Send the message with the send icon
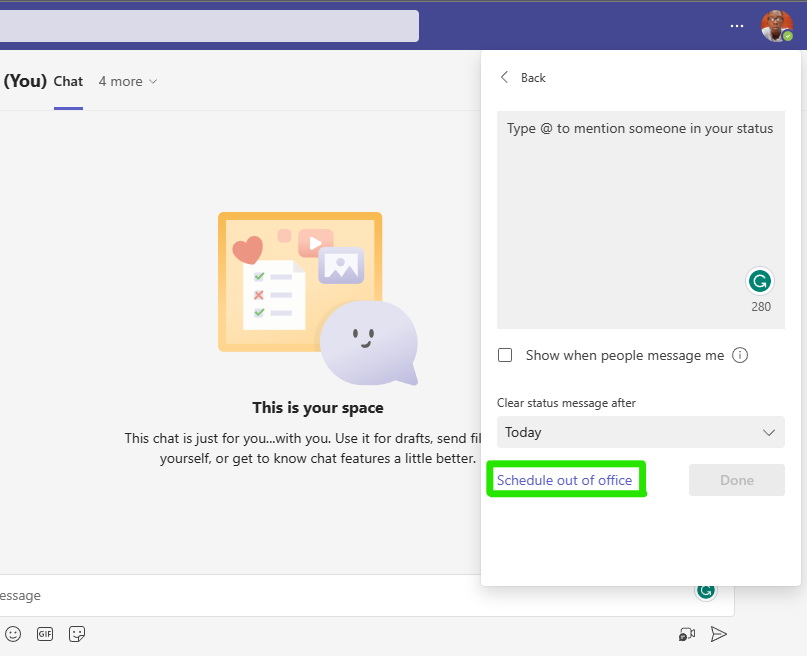The height and width of the screenshot is (656, 807). [718, 633]
